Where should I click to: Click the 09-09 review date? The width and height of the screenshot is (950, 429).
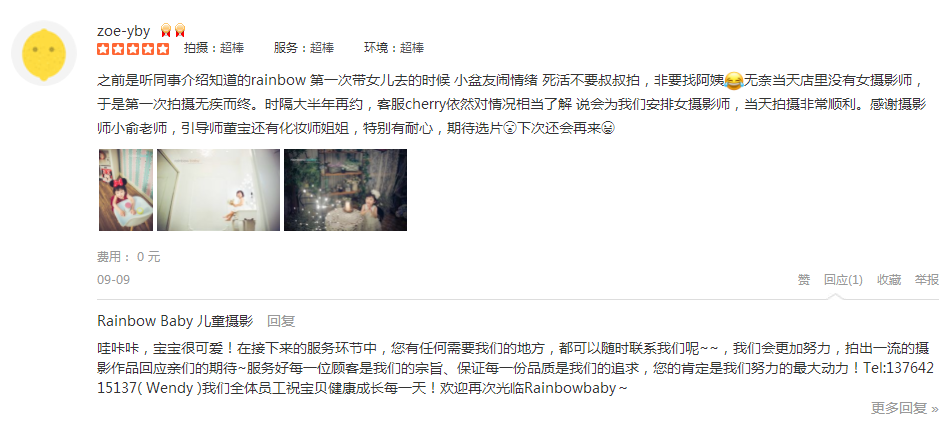click(113, 280)
